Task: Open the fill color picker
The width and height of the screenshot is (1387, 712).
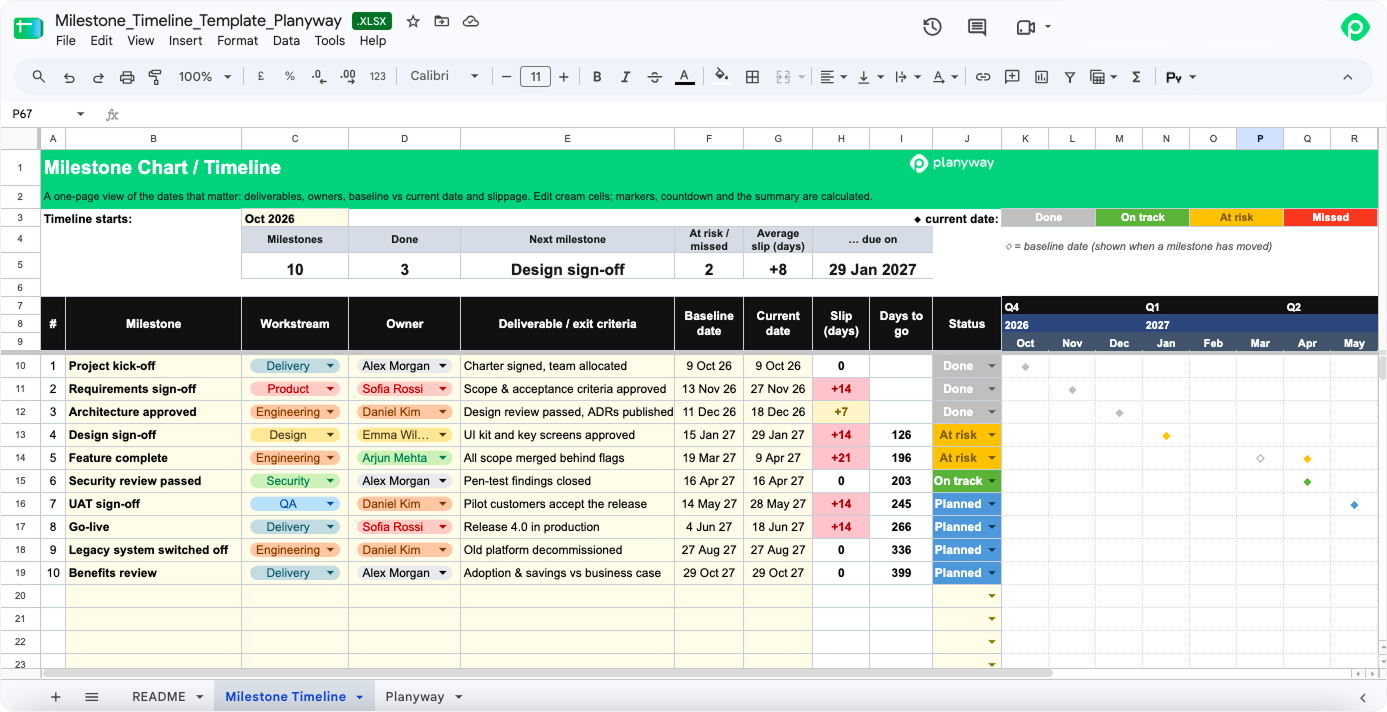Action: [722, 77]
